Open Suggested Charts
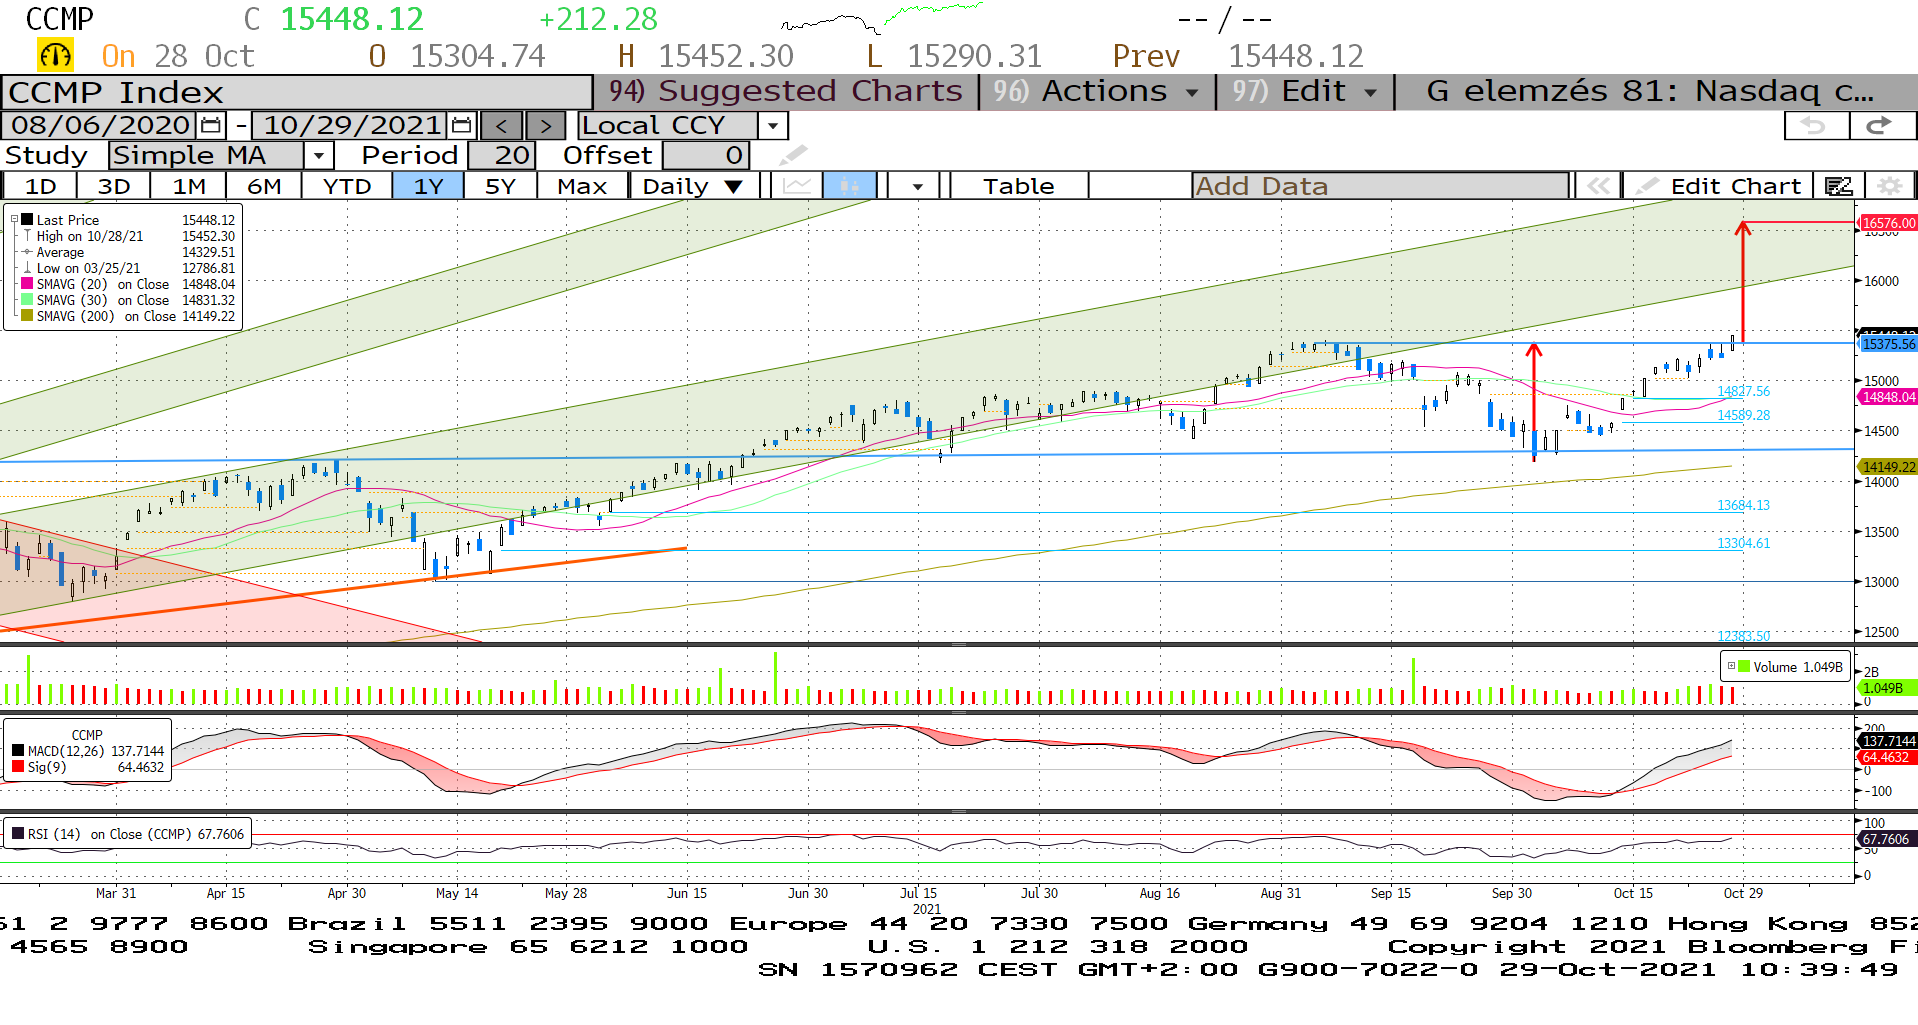 pyautogui.click(x=786, y=91)
